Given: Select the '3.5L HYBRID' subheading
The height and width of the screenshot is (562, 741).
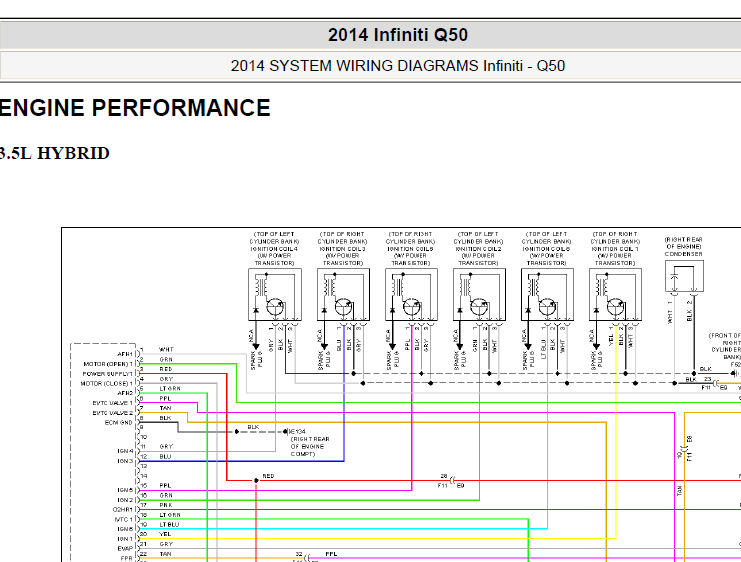Looking at the screenshot, I should [x=55, y=153].
